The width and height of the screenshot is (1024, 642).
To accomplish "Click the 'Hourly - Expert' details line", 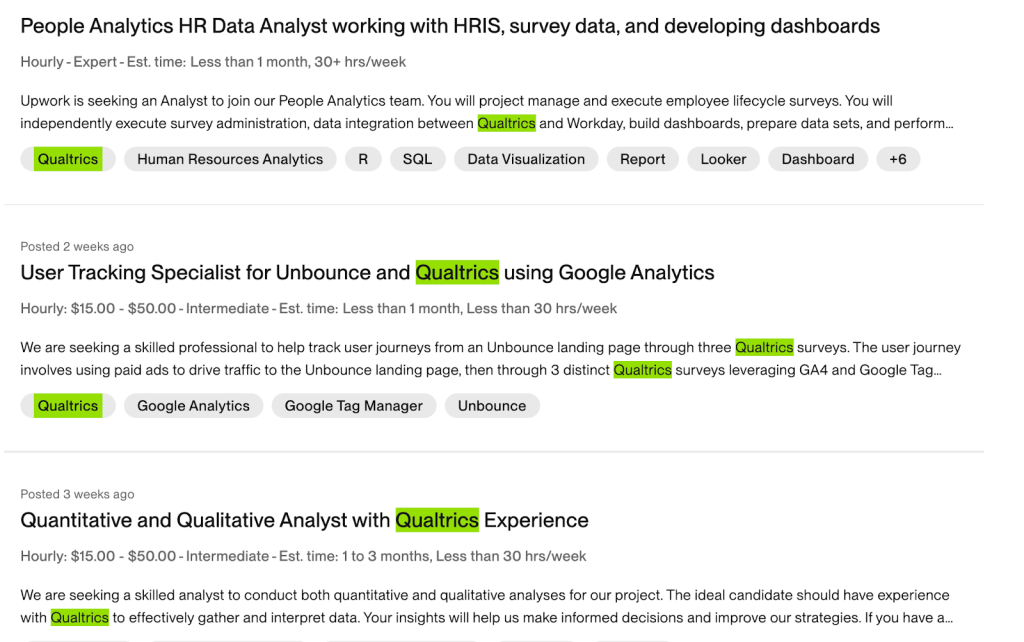I will point(213,62).
